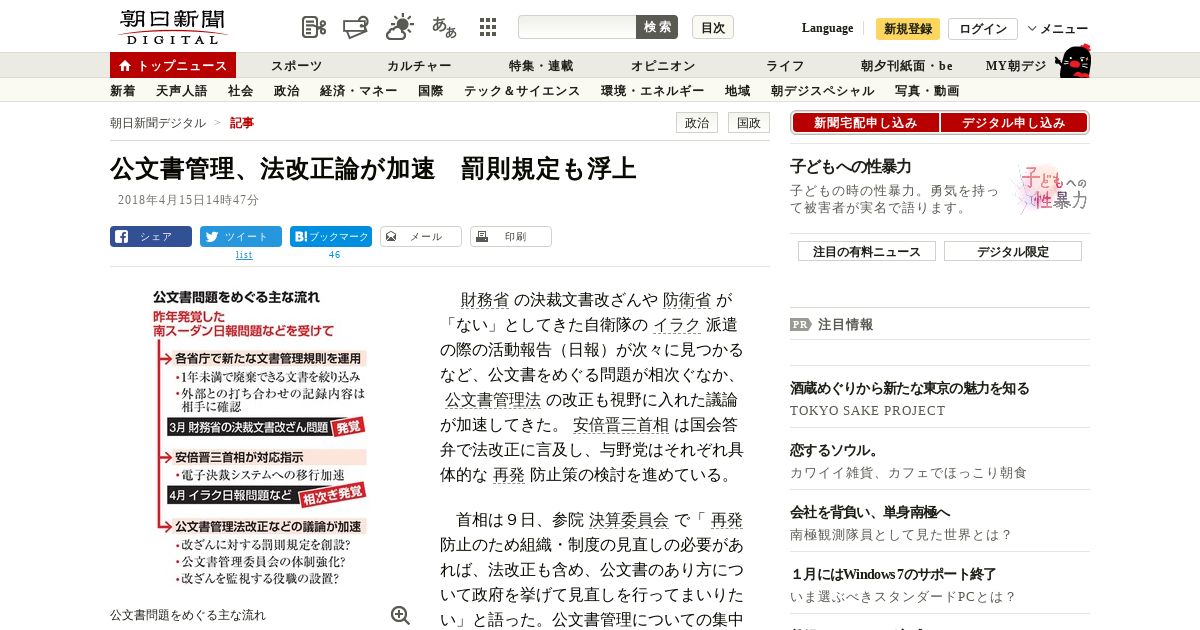
Task: Select the 注目の有料ニュース tab
Action: click(867, 251)
